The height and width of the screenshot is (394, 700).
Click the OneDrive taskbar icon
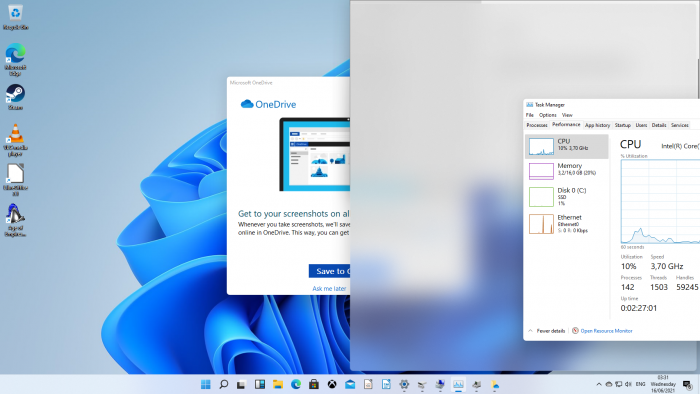tap(495, 384)
